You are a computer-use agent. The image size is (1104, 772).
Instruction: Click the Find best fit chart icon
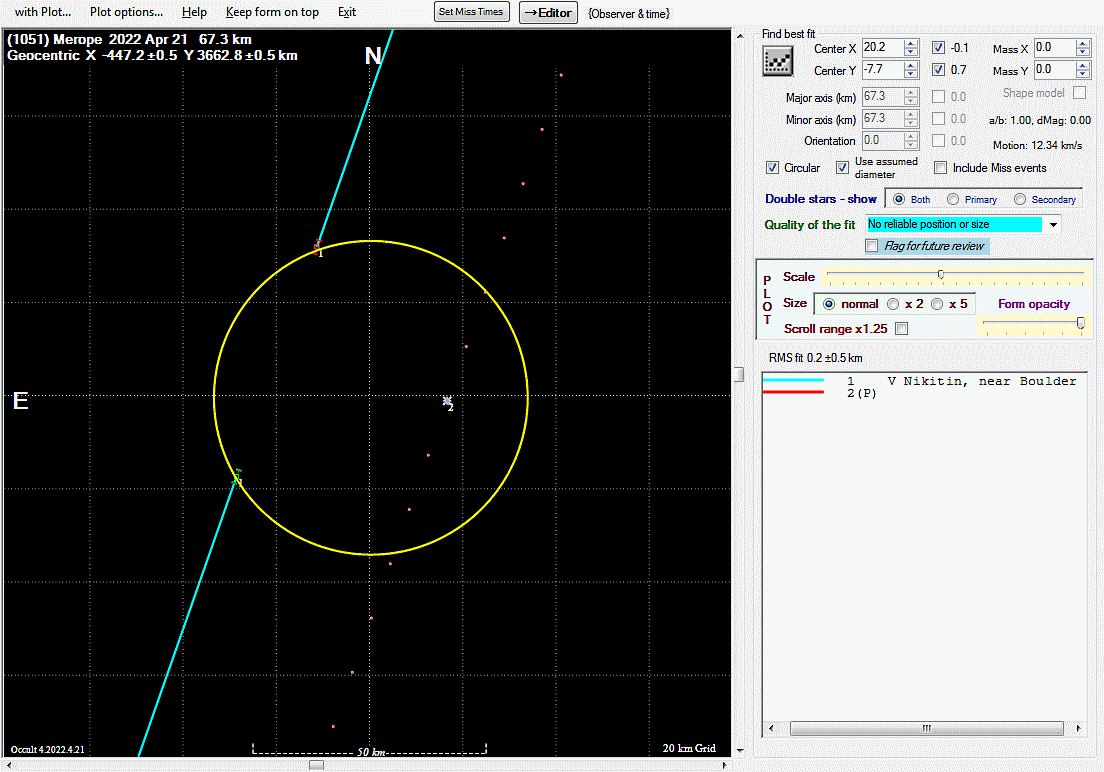click(778, 61)
